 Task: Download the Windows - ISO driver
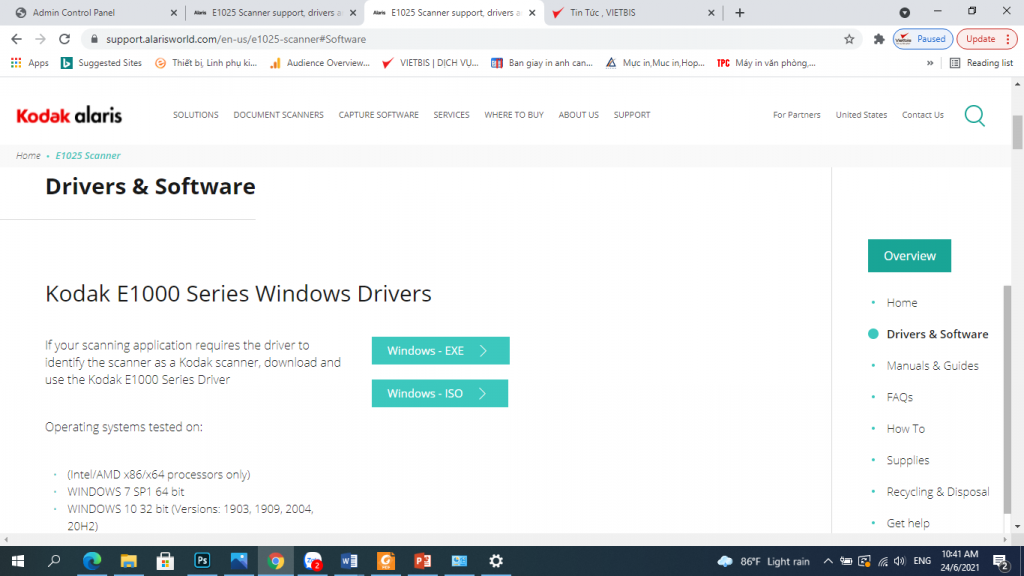tap(439, 394)
